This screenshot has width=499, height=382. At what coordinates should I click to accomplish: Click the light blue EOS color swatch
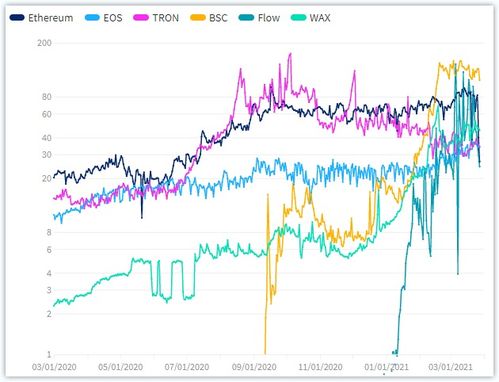coord(92,18)
